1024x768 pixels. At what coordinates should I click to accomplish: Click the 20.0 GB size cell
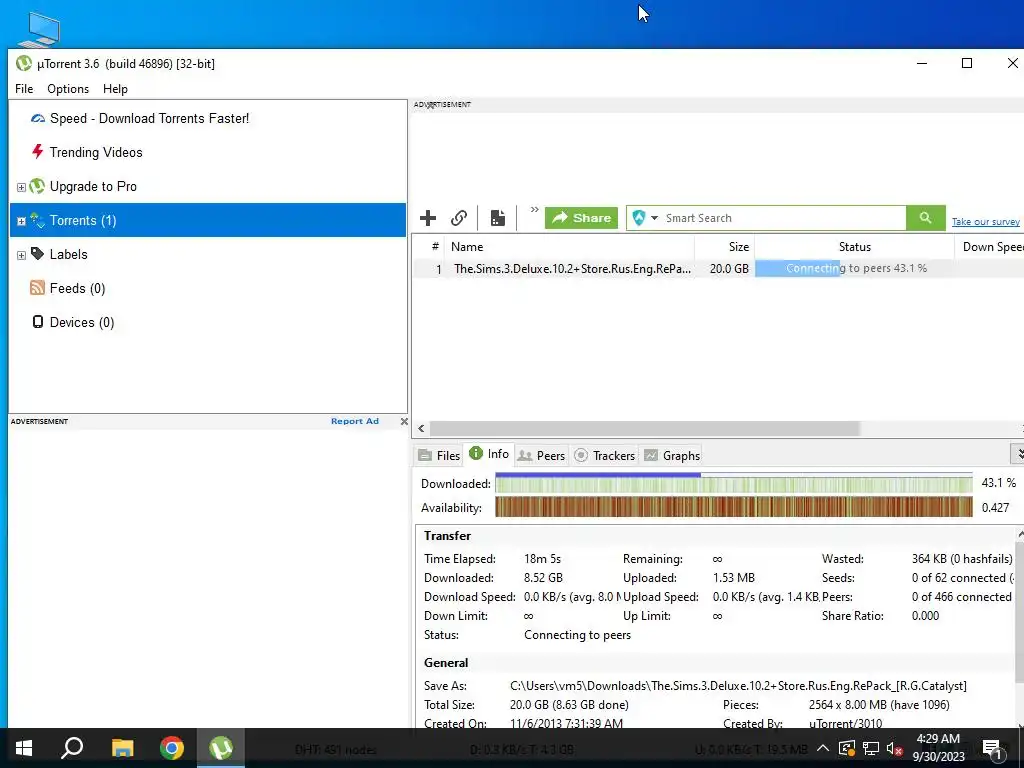click(x=729, y=268)
